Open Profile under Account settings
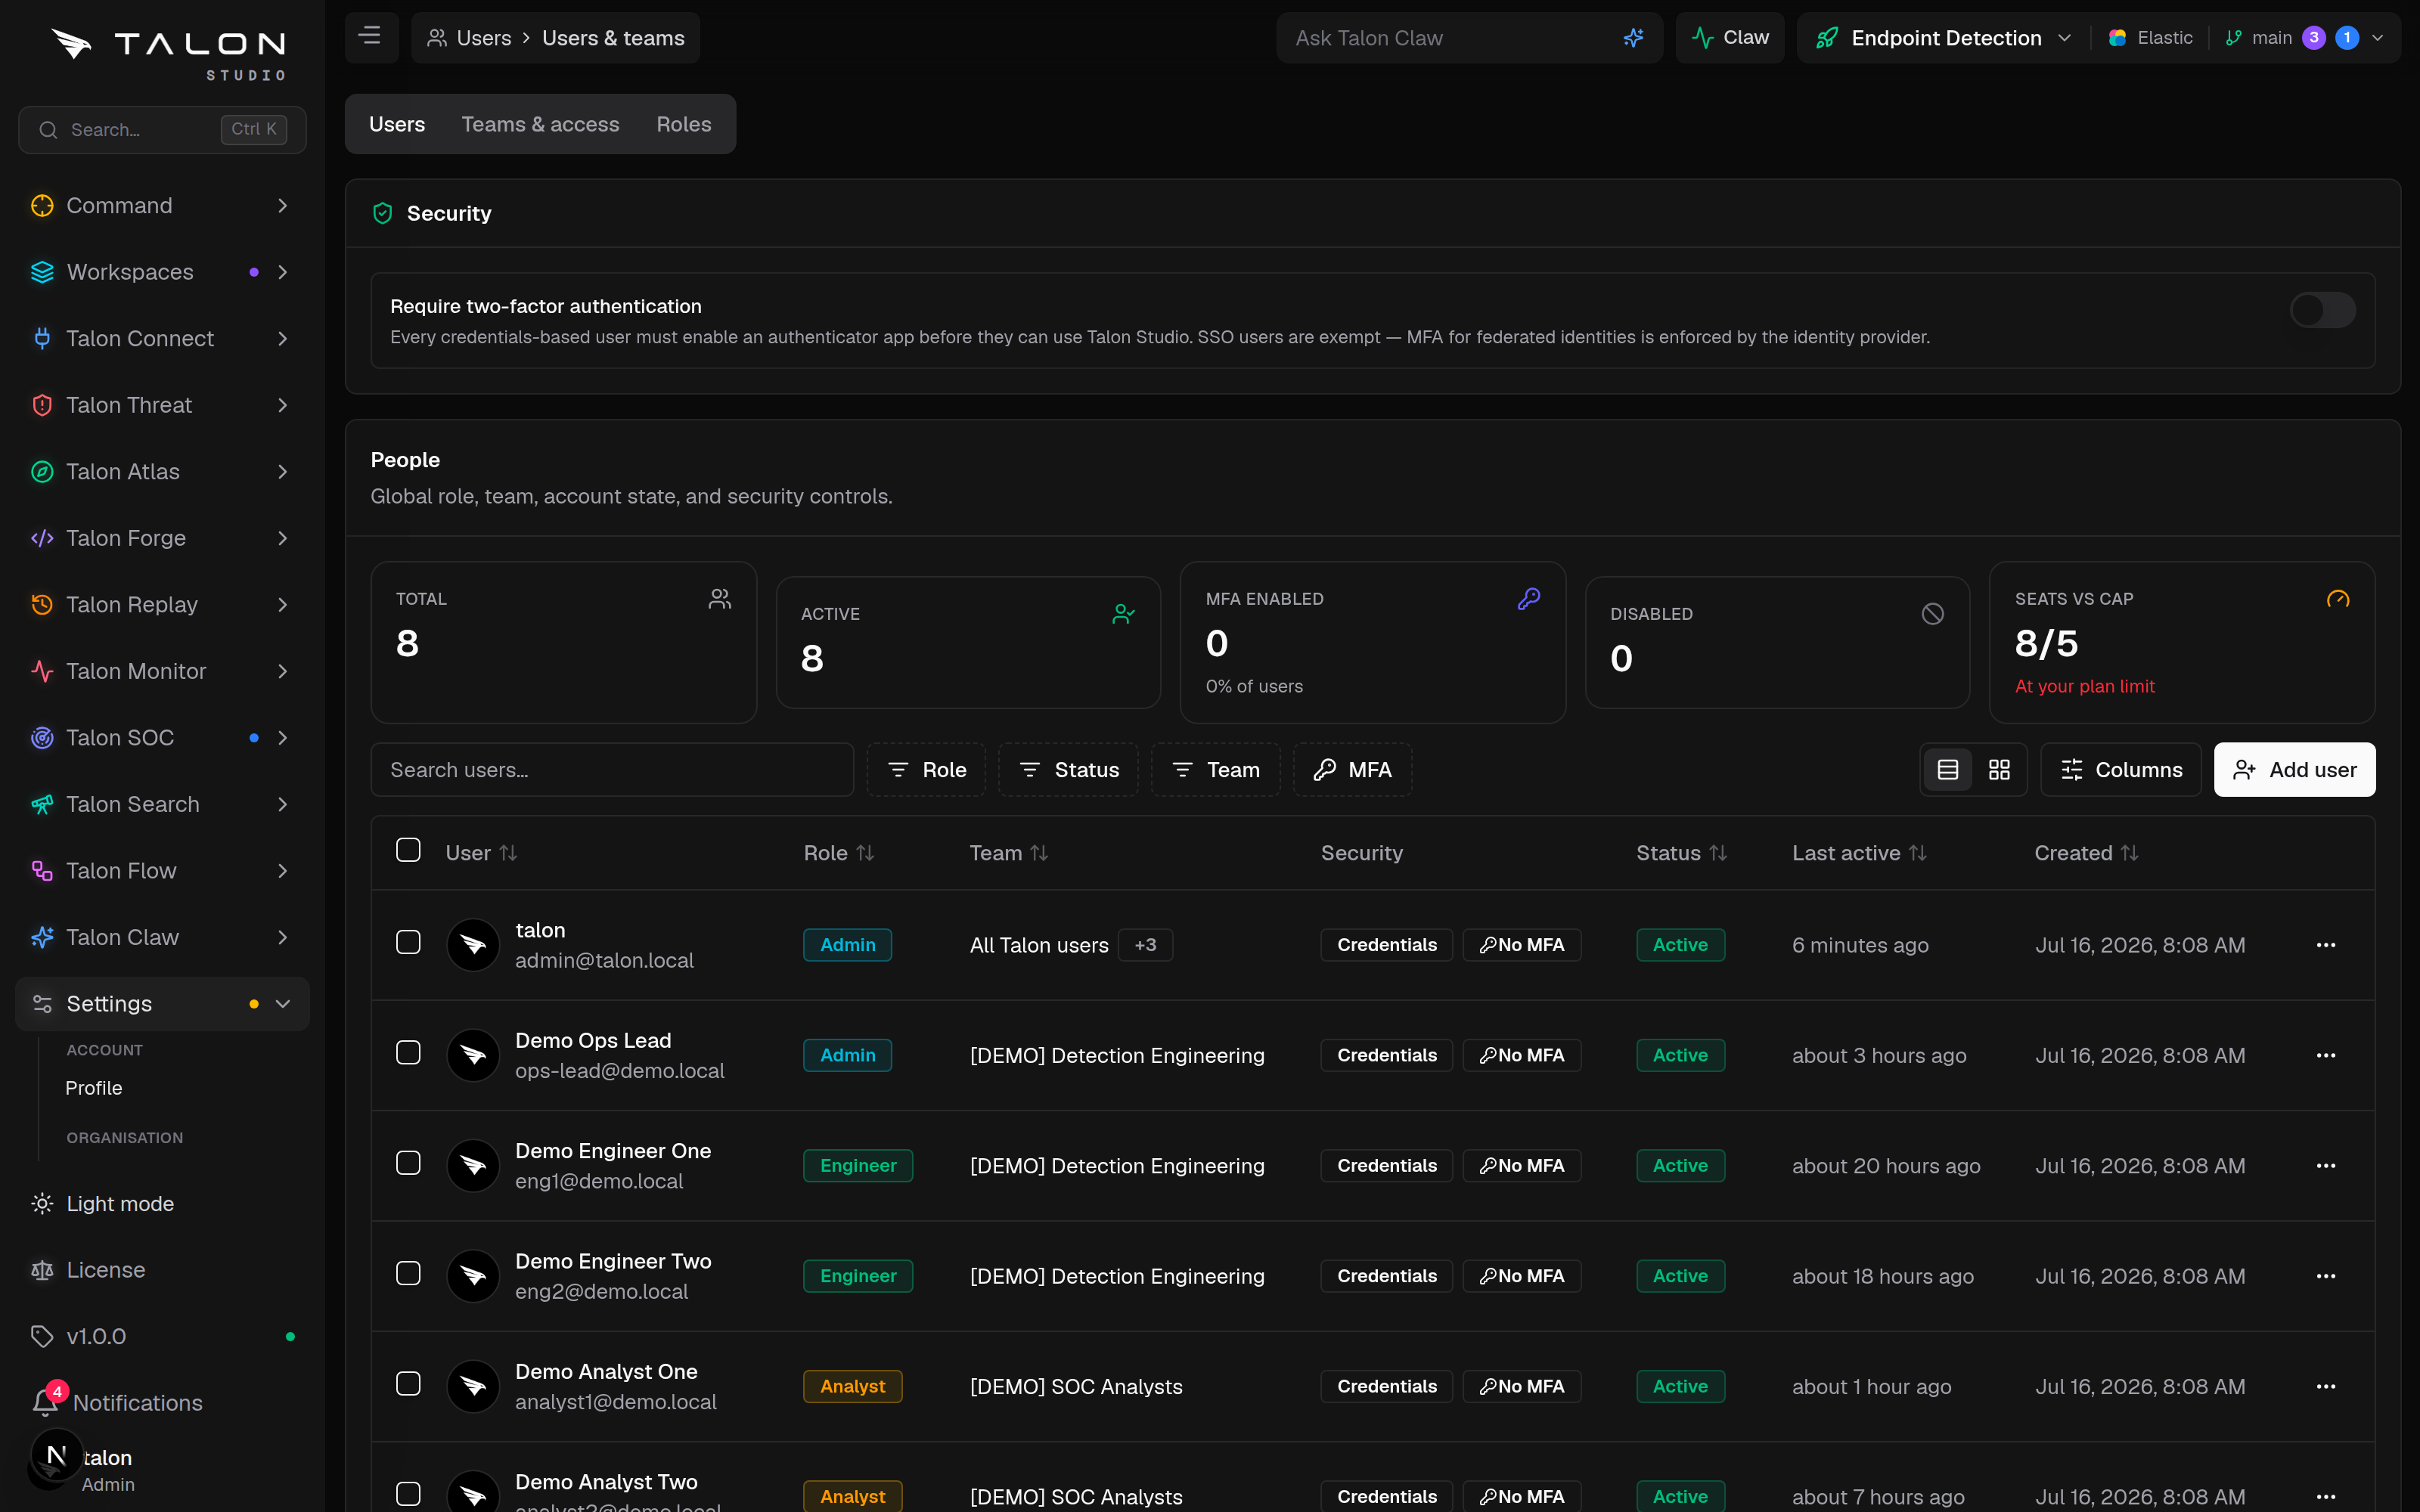 pos(94,1088)
